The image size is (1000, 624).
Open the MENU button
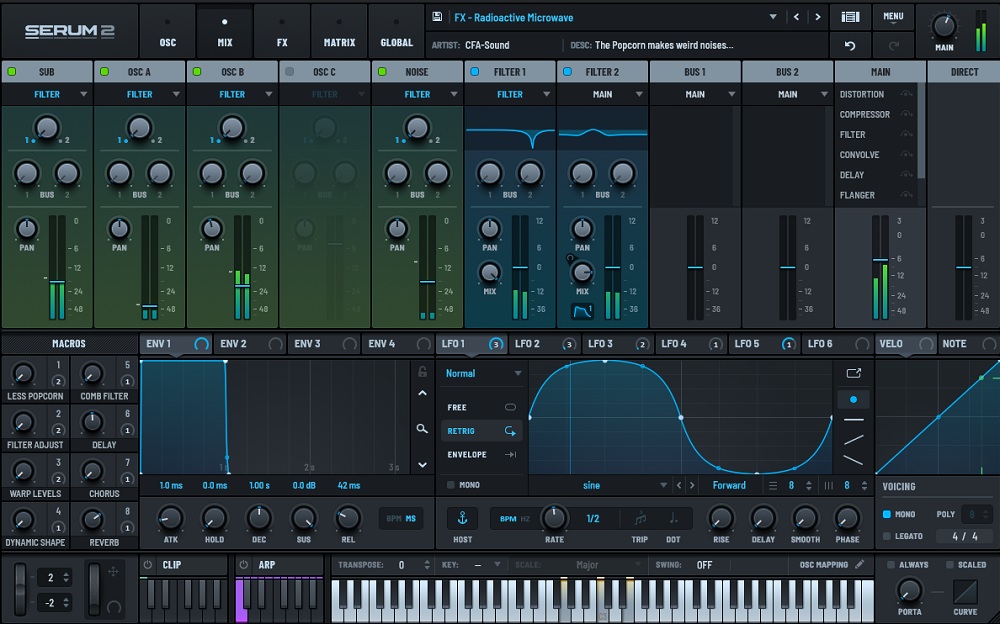click(x=893, y=17)
